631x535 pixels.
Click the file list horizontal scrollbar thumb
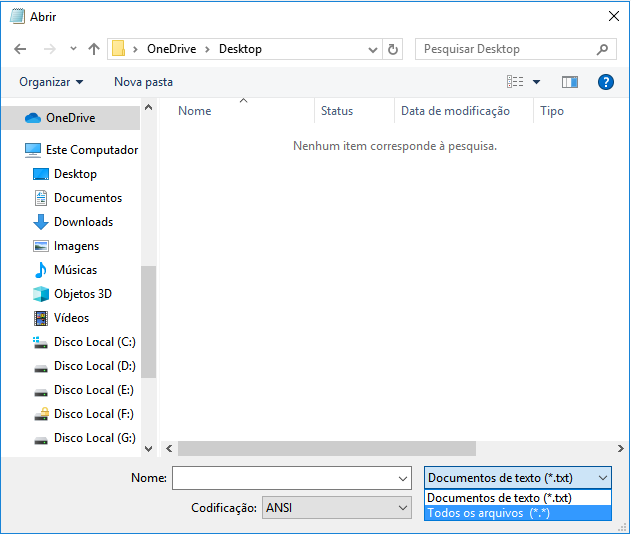pos(327,448)
